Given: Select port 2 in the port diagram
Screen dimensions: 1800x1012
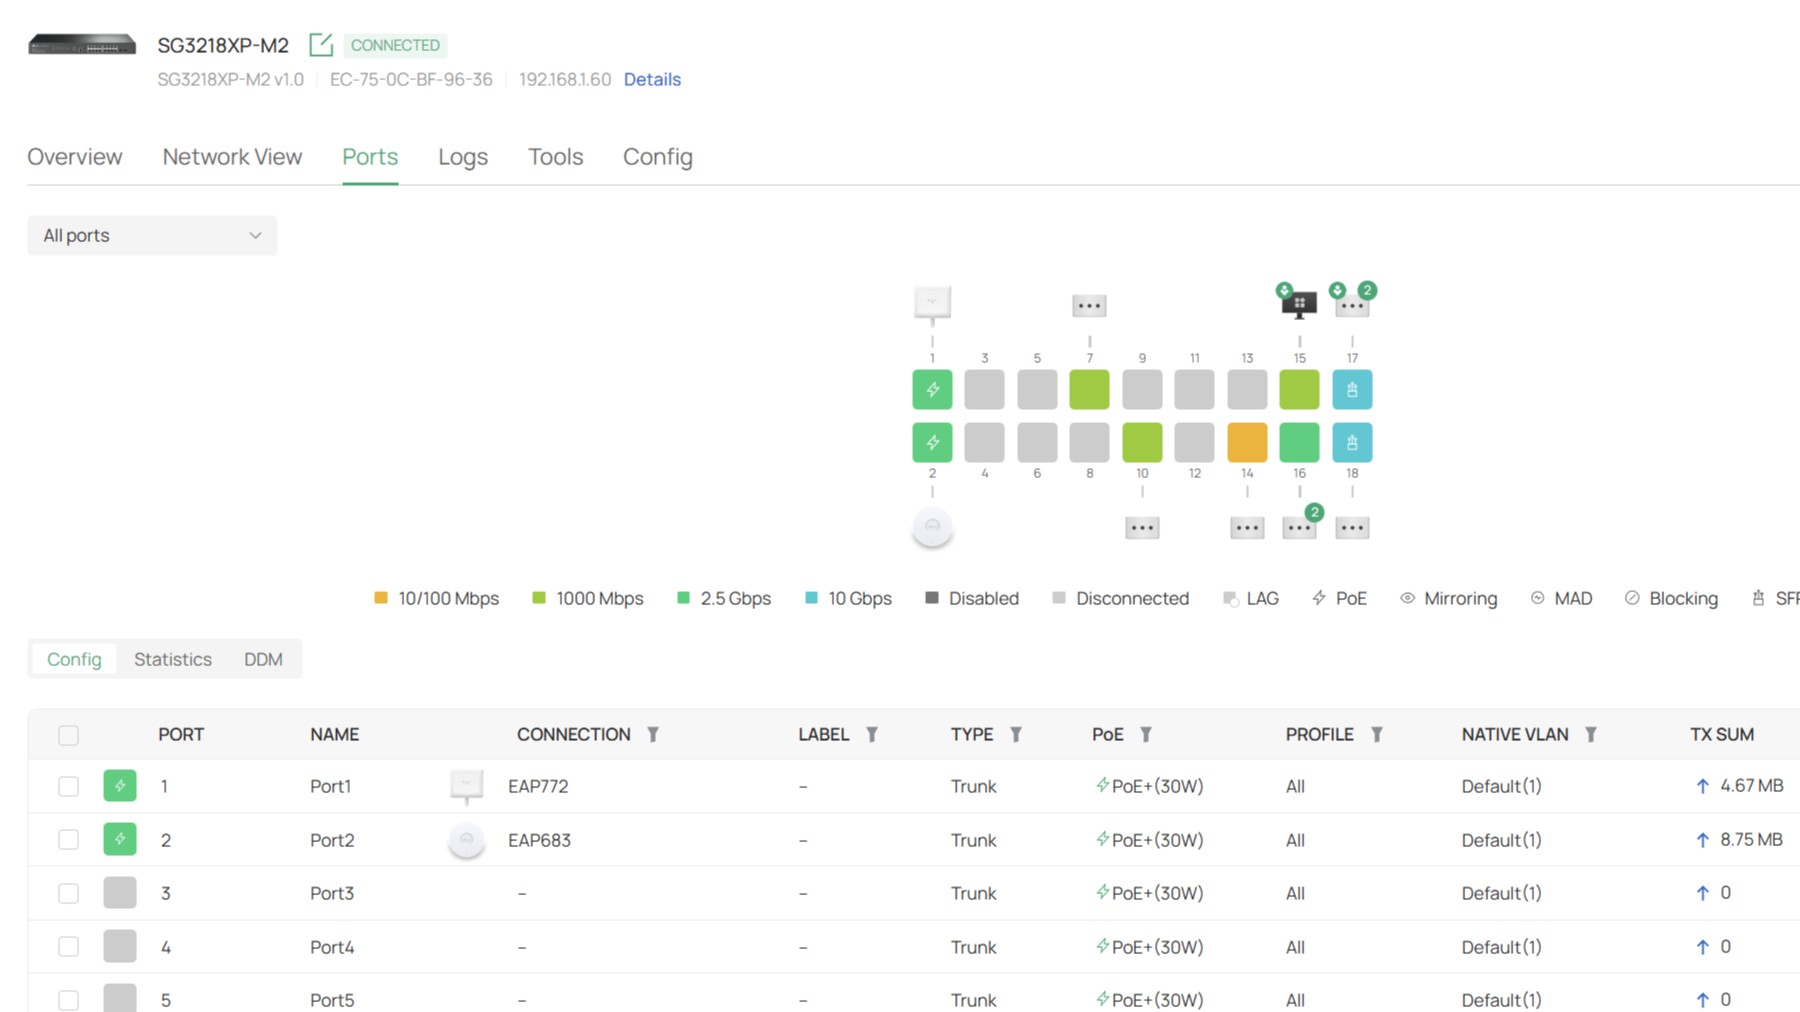Looking at the screenshot, I should pyautogui.click(x=932, y=442).
